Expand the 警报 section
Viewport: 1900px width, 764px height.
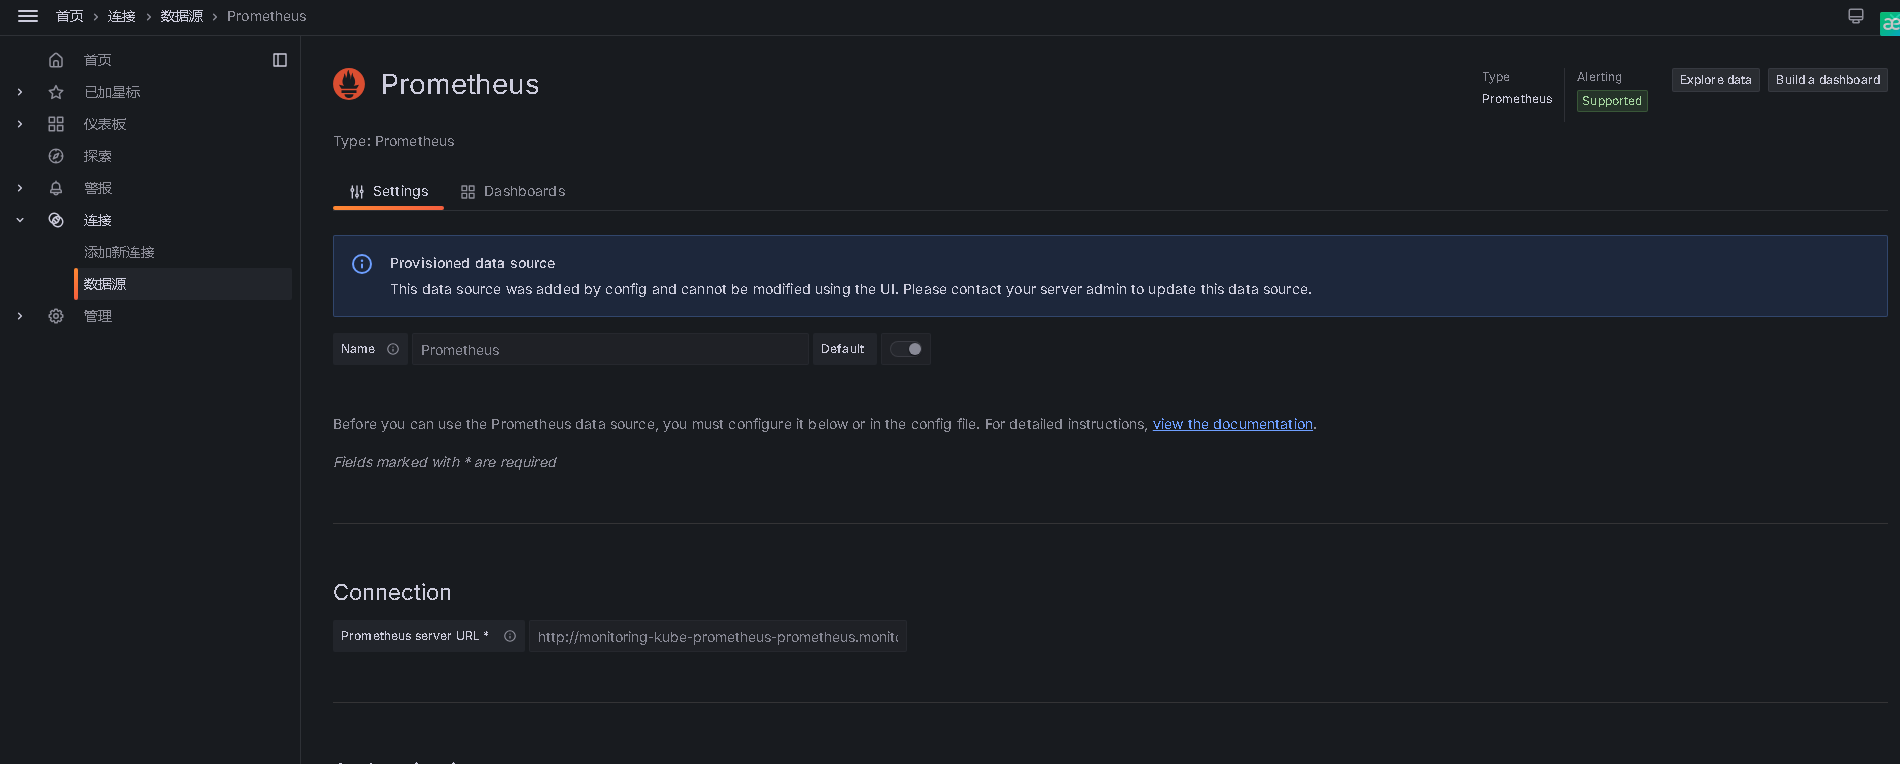20,188
